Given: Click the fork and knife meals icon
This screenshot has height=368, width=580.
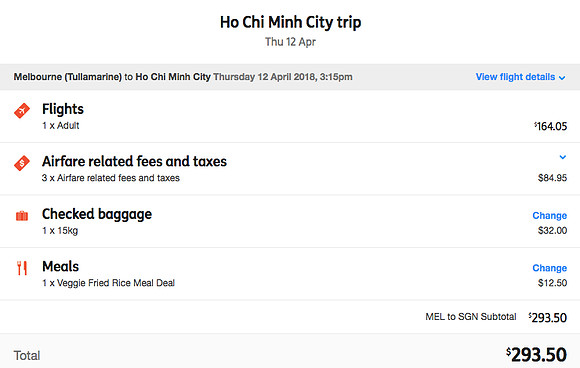Looking at the screenshot, I should point(22,268).
